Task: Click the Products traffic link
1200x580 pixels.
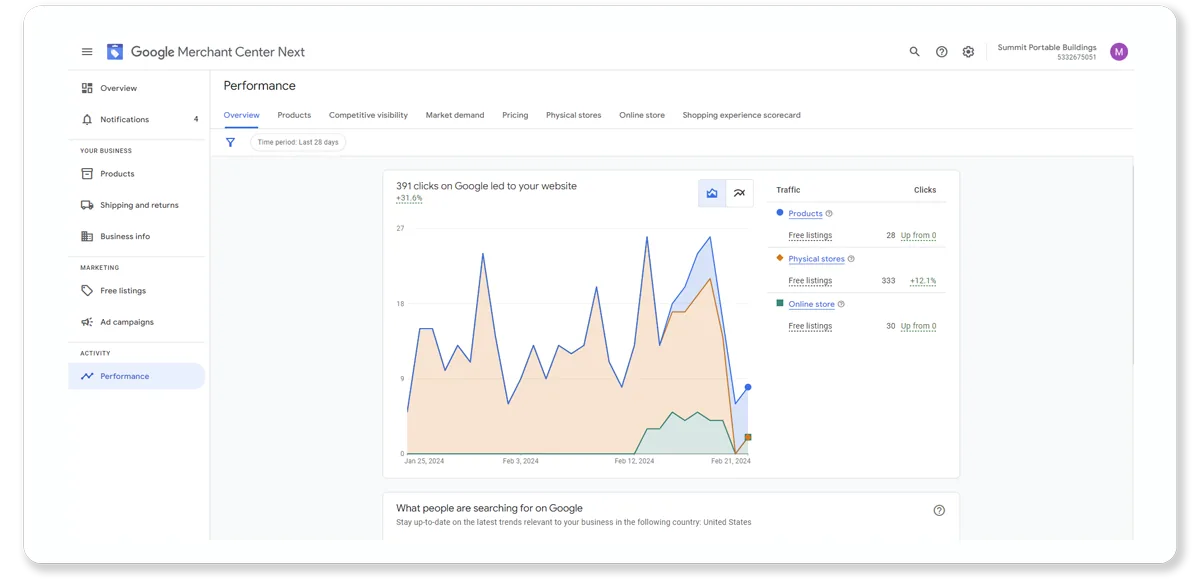Action: pyautogui.click(x=805, y=213)
